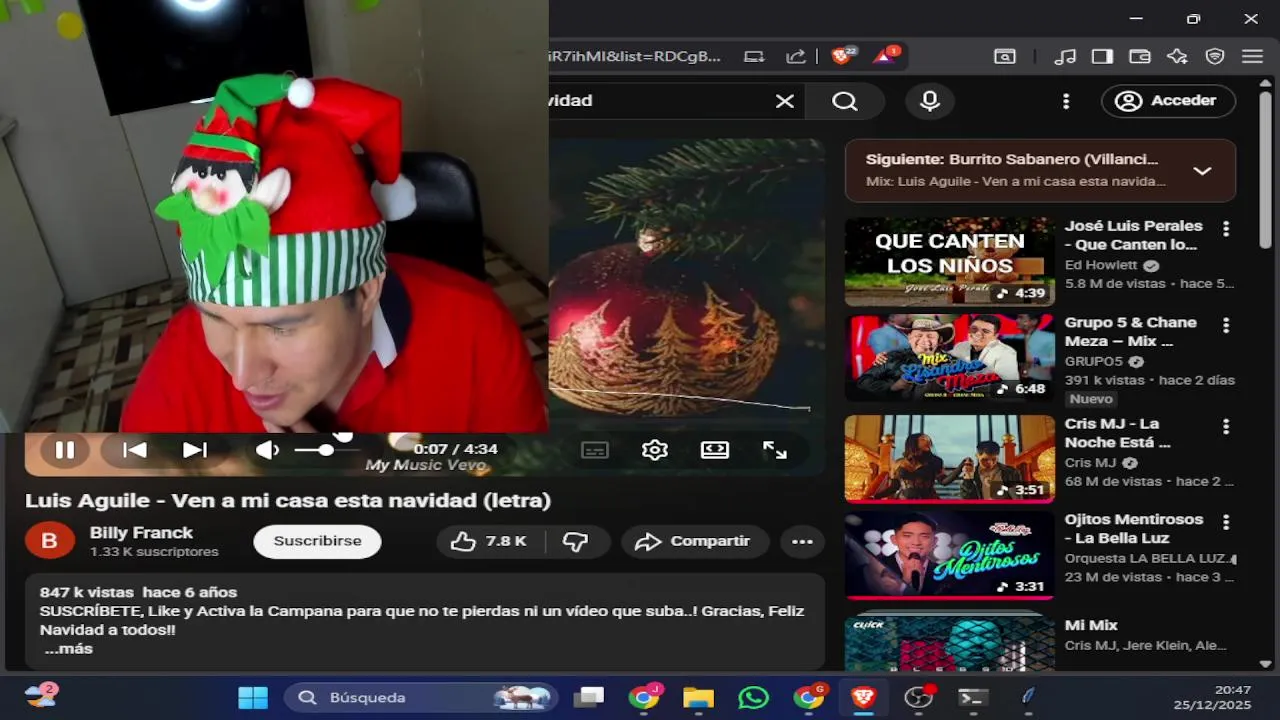The height and width of the screenshot is (720, 1280).
Task: Open options for Ojitos Mentirosos video
Action: [x=1226, y=523]
